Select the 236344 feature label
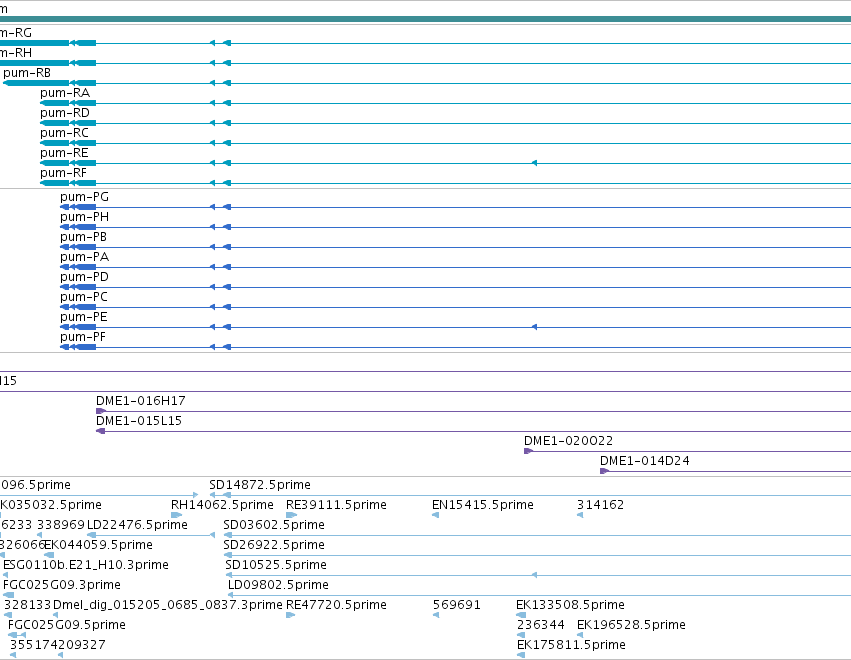 click(541, 625)
